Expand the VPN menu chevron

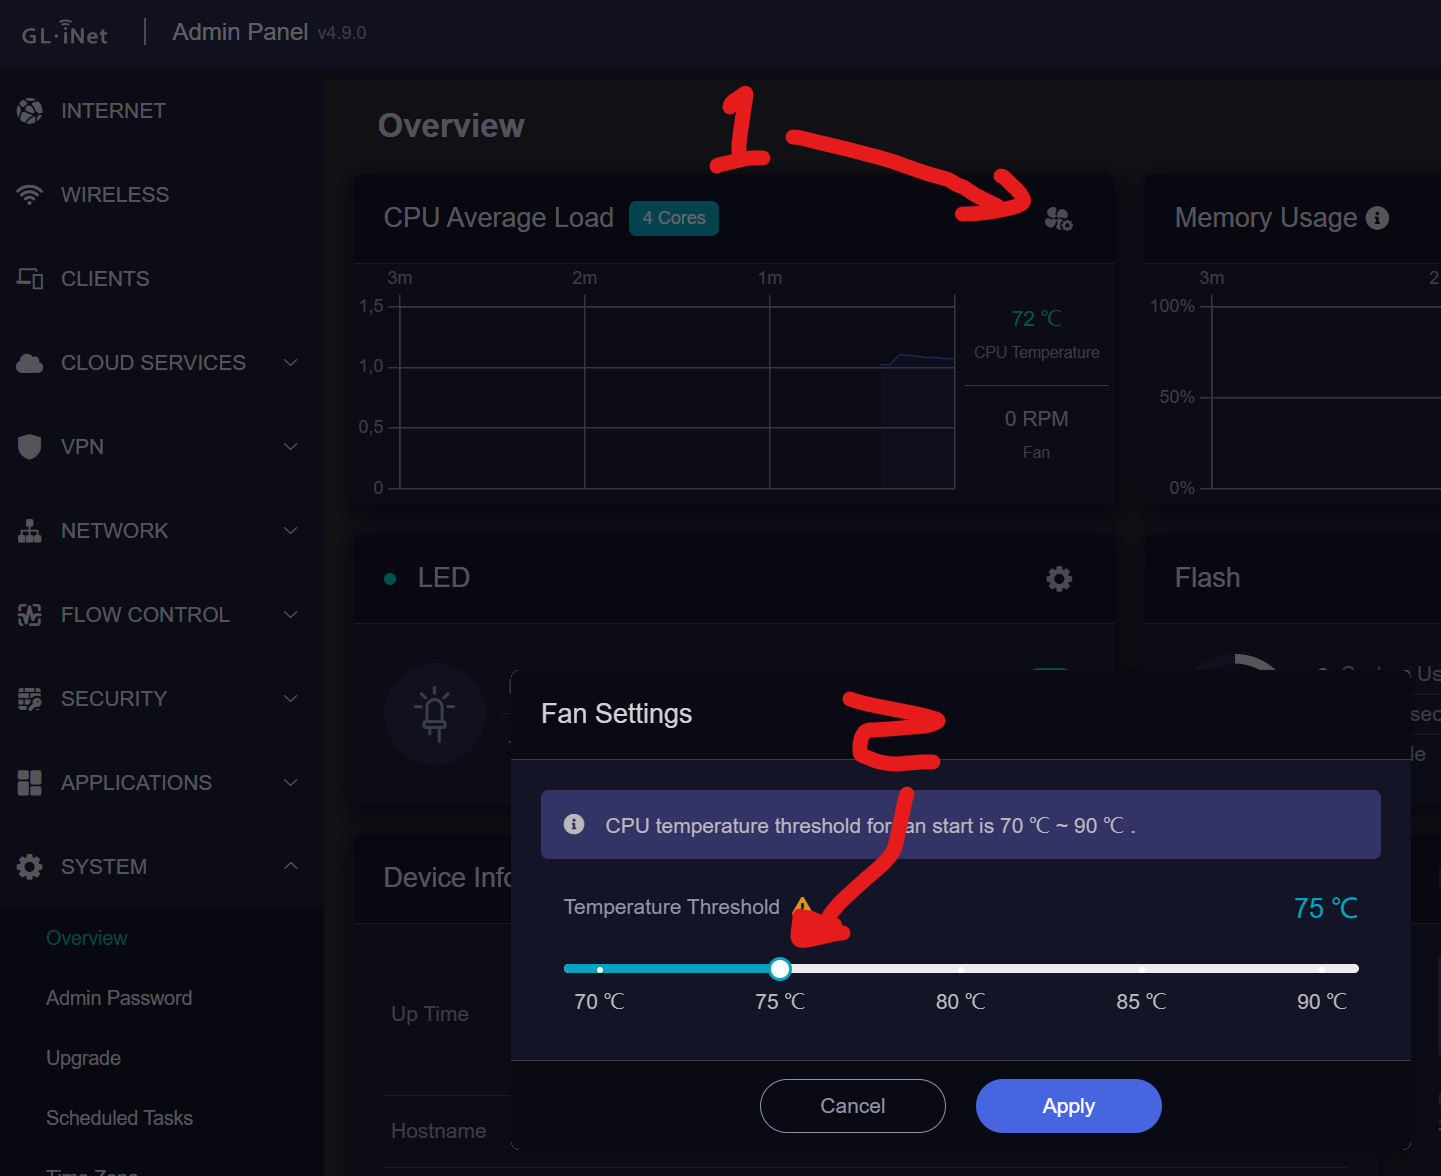pyautogui.click(x=291, y=447)
